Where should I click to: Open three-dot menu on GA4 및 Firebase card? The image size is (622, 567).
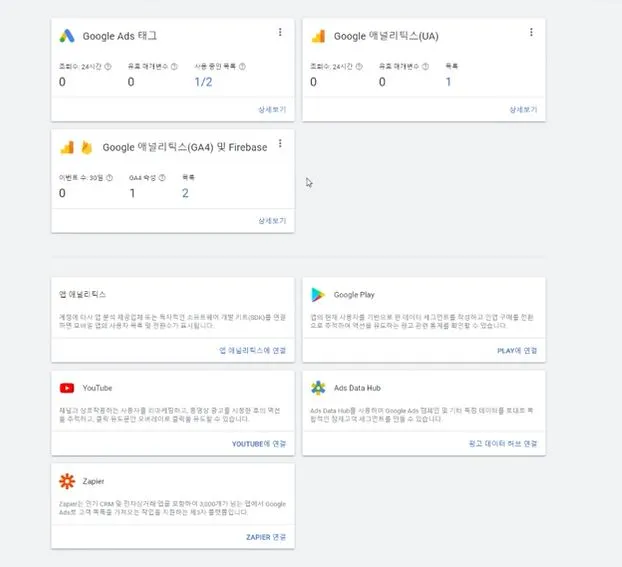pyautogui.click(x=280, y=143)
